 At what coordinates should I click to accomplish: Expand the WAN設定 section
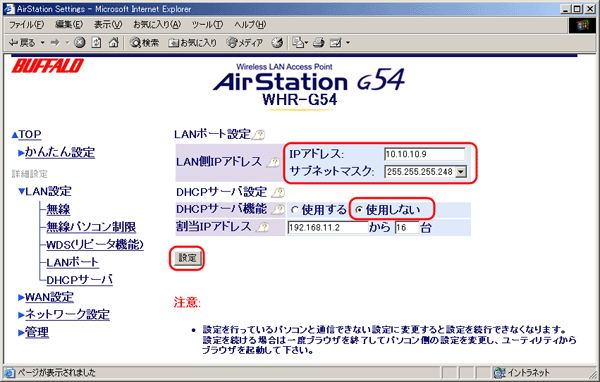(21, 297)
